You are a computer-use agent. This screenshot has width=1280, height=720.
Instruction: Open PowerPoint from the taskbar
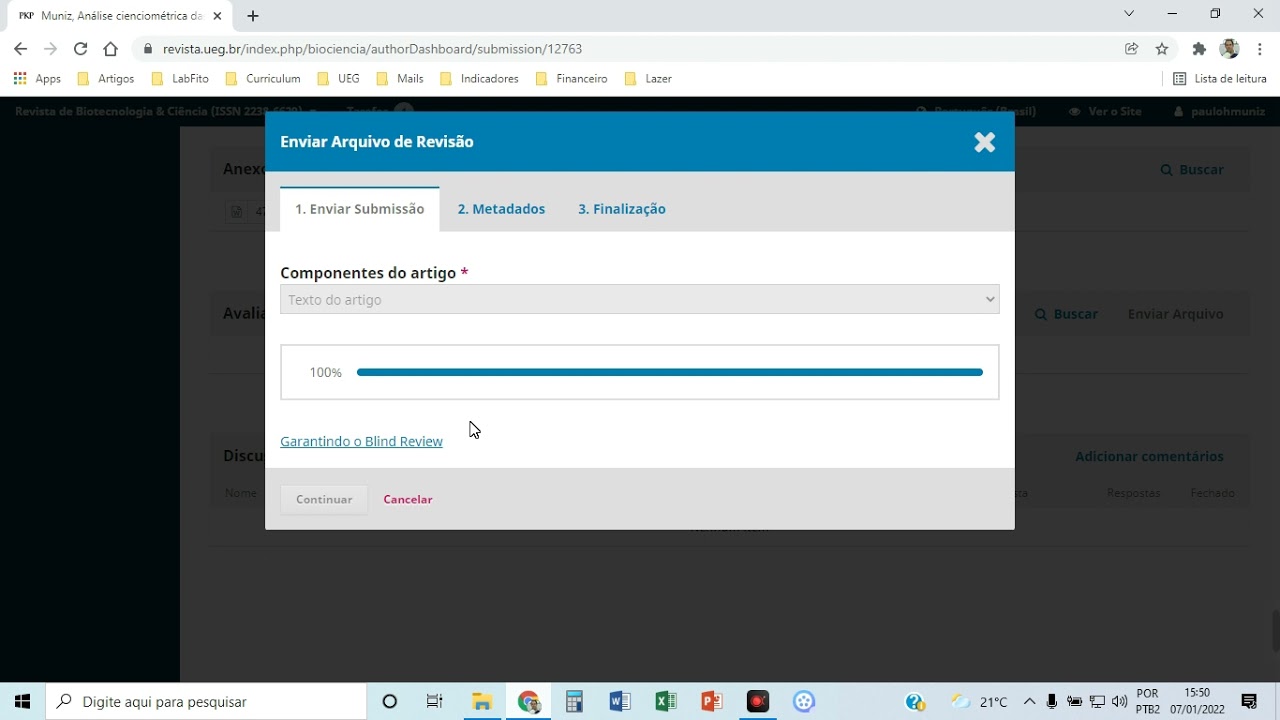712,702
